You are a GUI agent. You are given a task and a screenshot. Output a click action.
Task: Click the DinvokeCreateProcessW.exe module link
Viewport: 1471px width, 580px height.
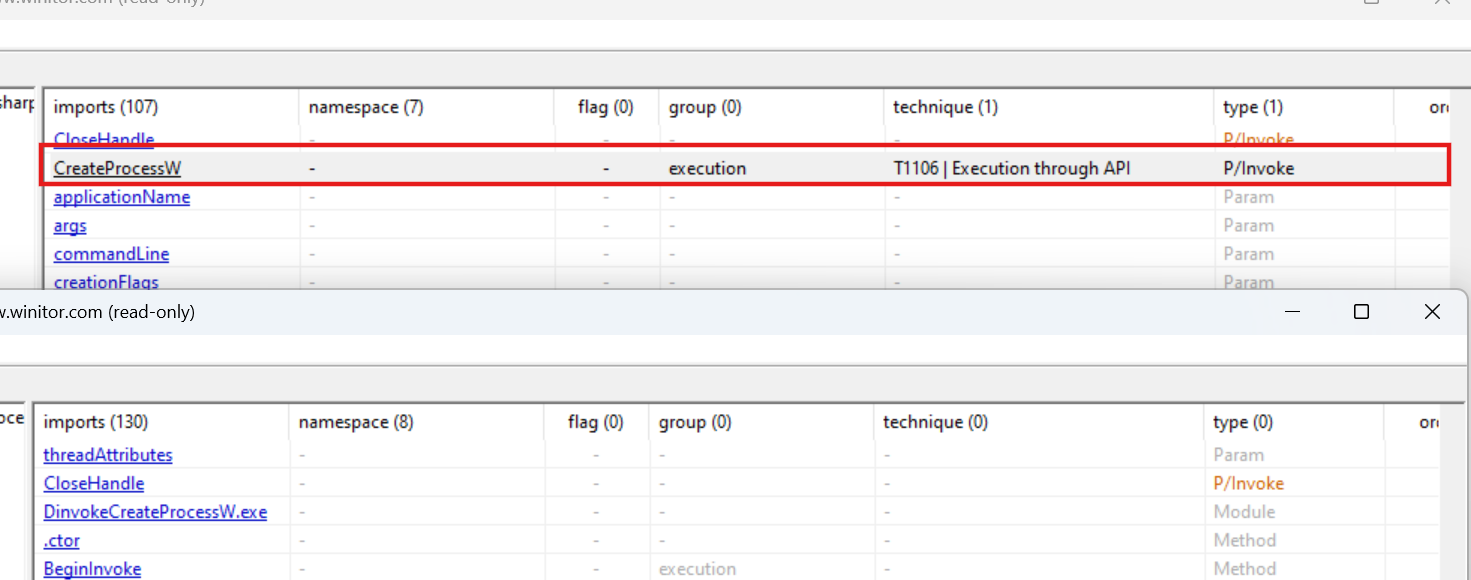point(155,512)
